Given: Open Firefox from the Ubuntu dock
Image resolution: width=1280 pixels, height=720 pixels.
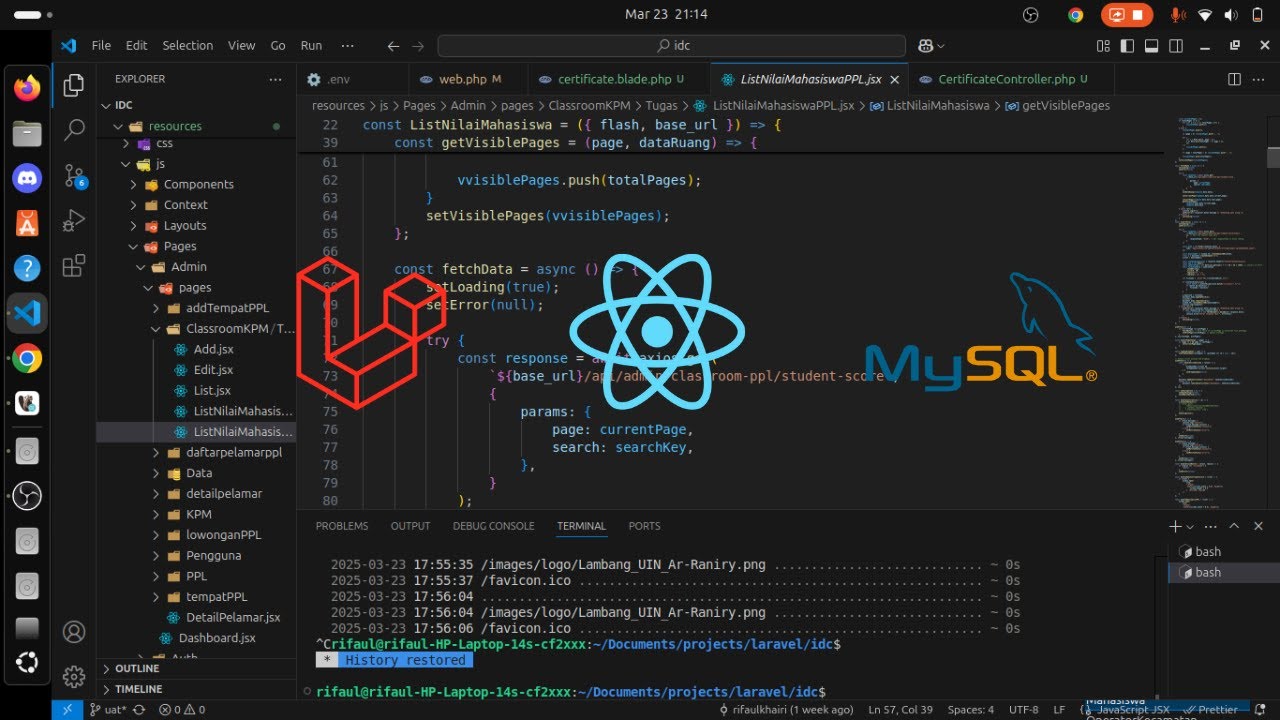Looking at the screenshot, I should tap(27, 87).
